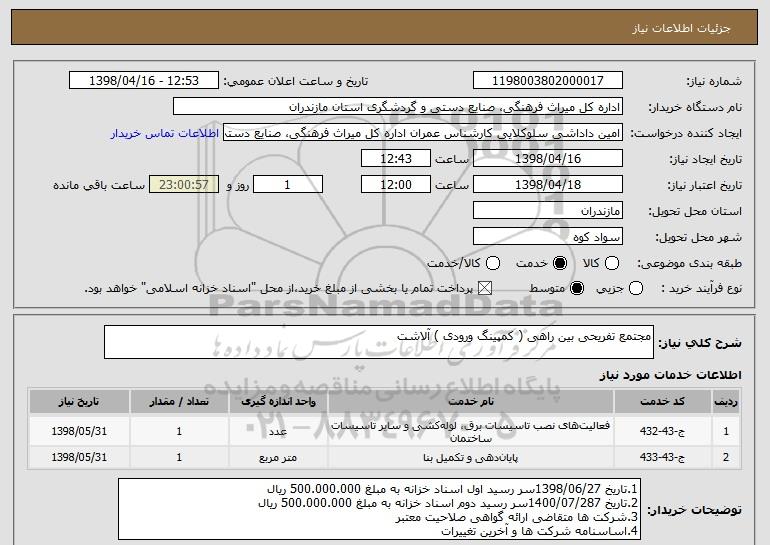770x545 pixels.
Task: Click the buyer organization name field
Action: coord(398,107)
